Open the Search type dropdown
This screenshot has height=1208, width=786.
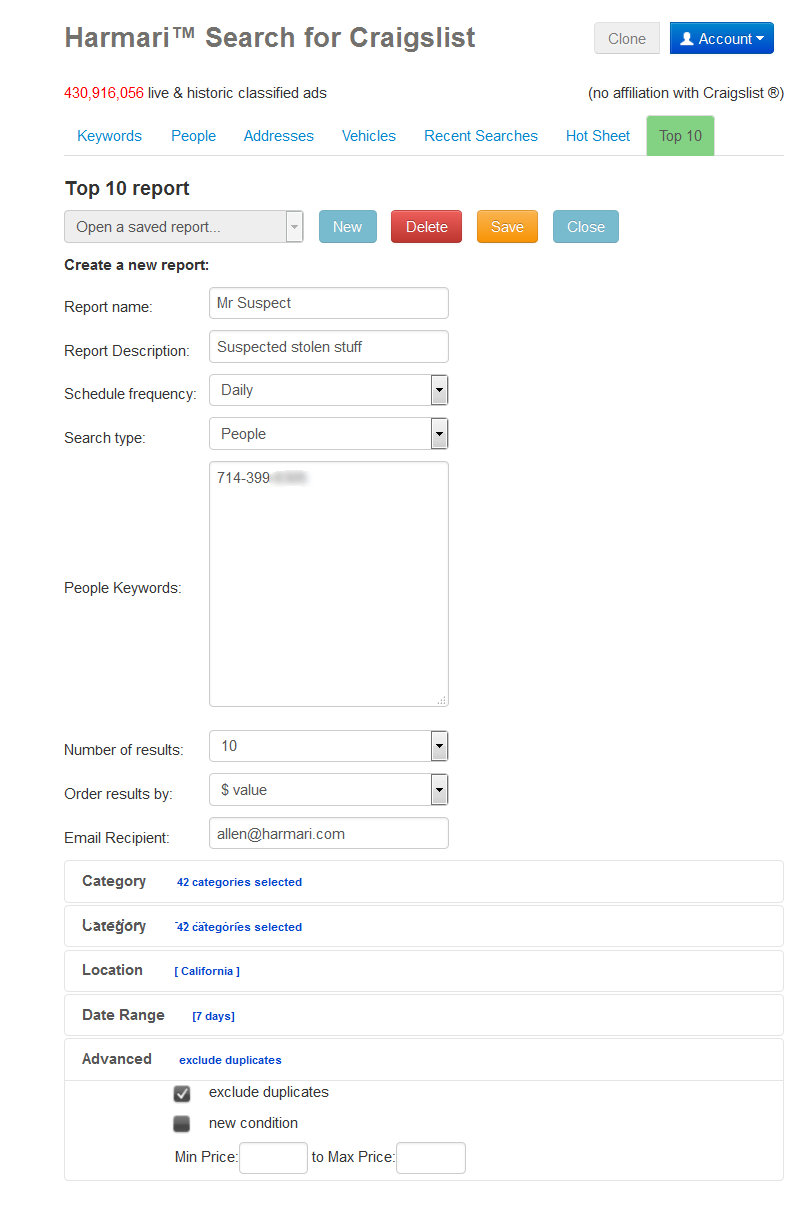click(329, 434)
